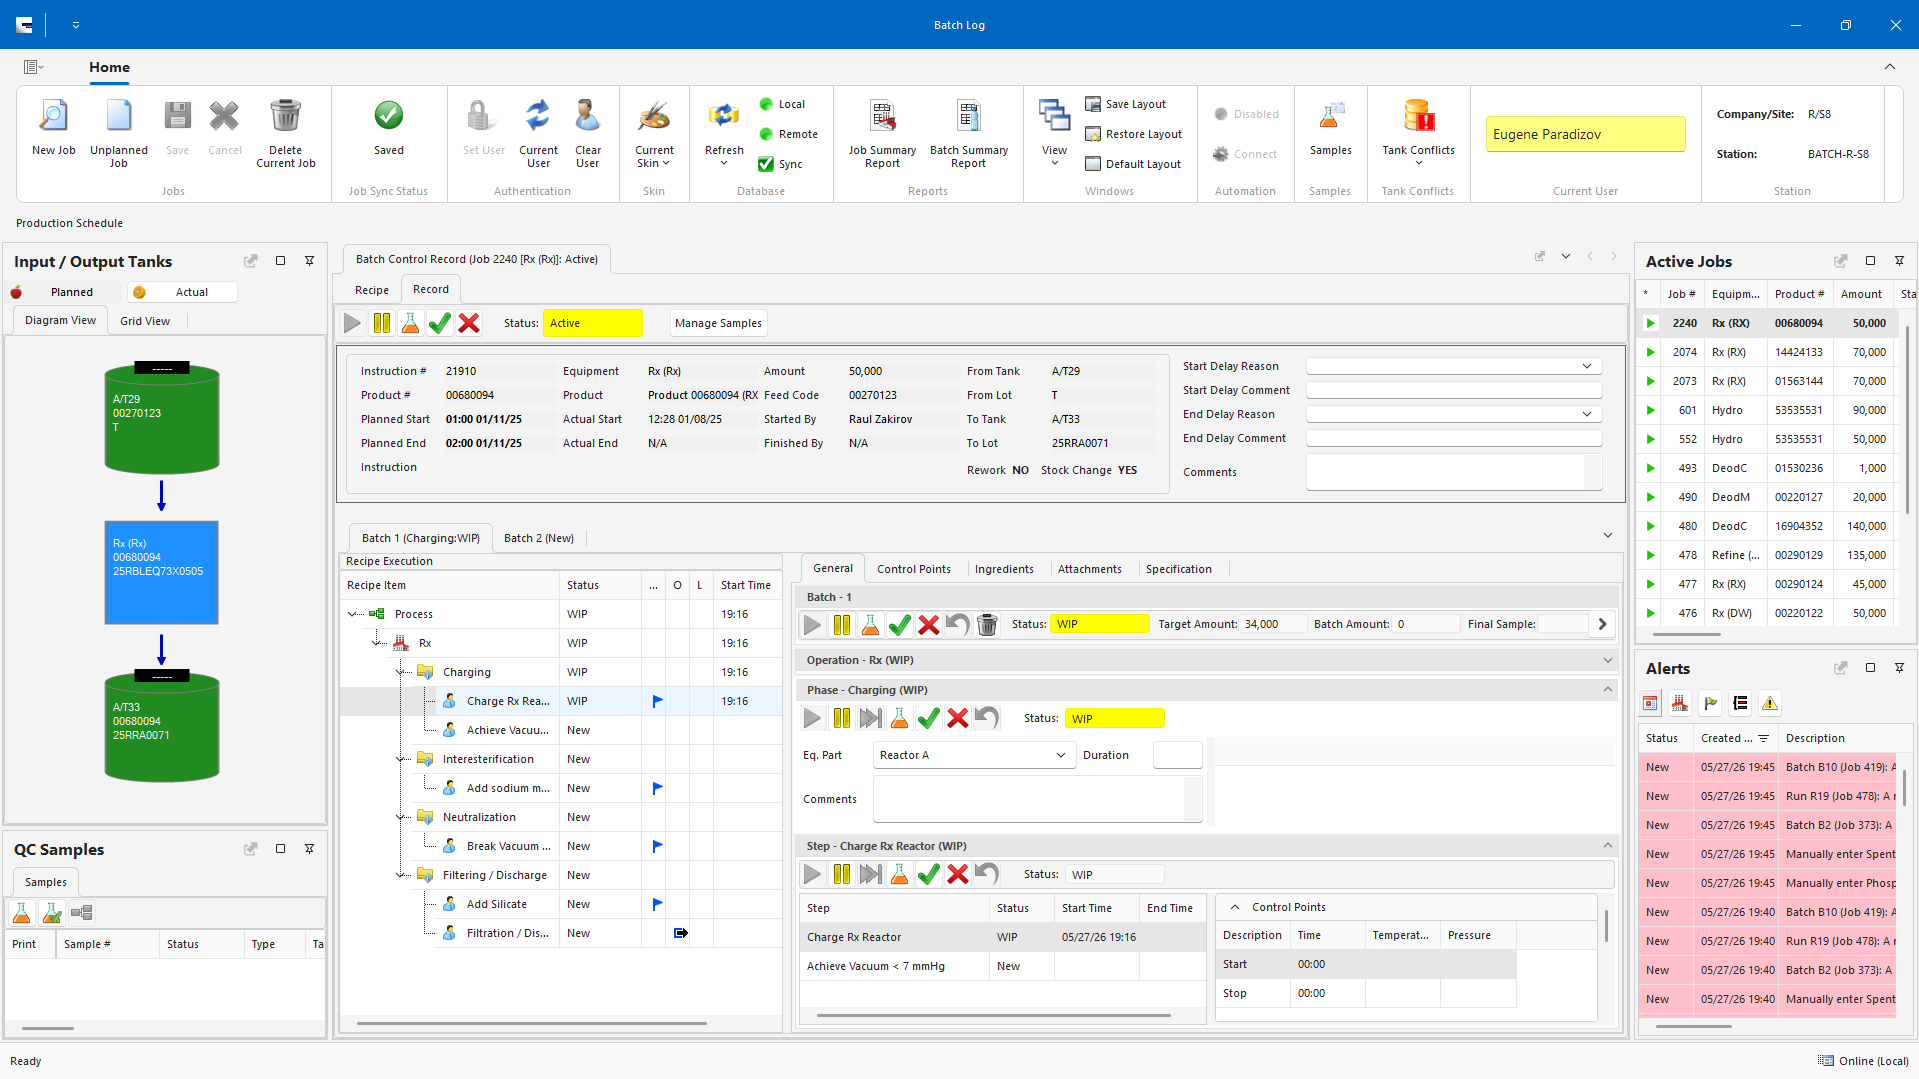This screenshot has height=1079, width=1919.
Task: Click the Alerts panel horizontal scrollbar
Action: 1693,1026
